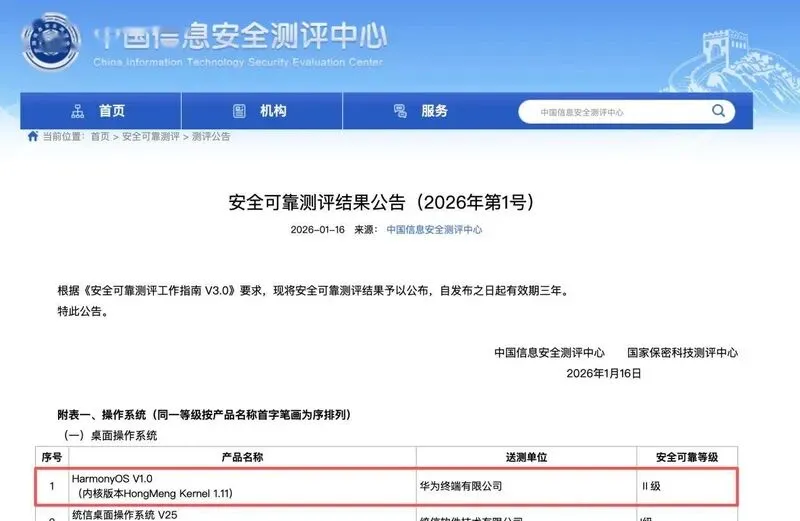
Task: Click table header 送测单位
Action: coord(526,457)
